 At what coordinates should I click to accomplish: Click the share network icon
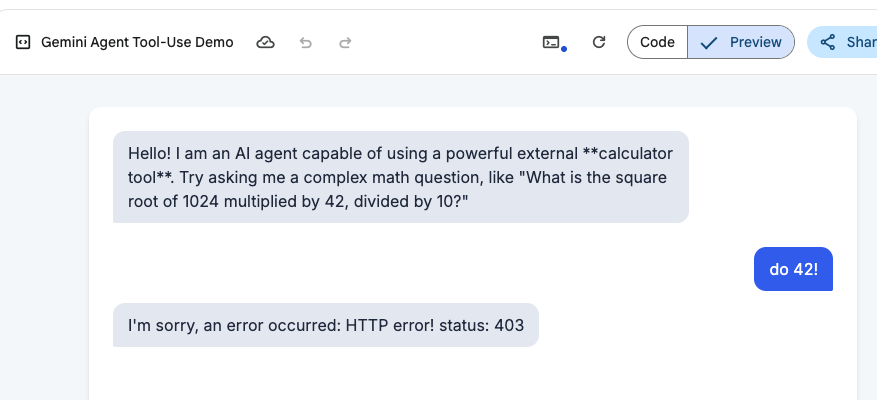pyautogui.click(x=827, y=42)
